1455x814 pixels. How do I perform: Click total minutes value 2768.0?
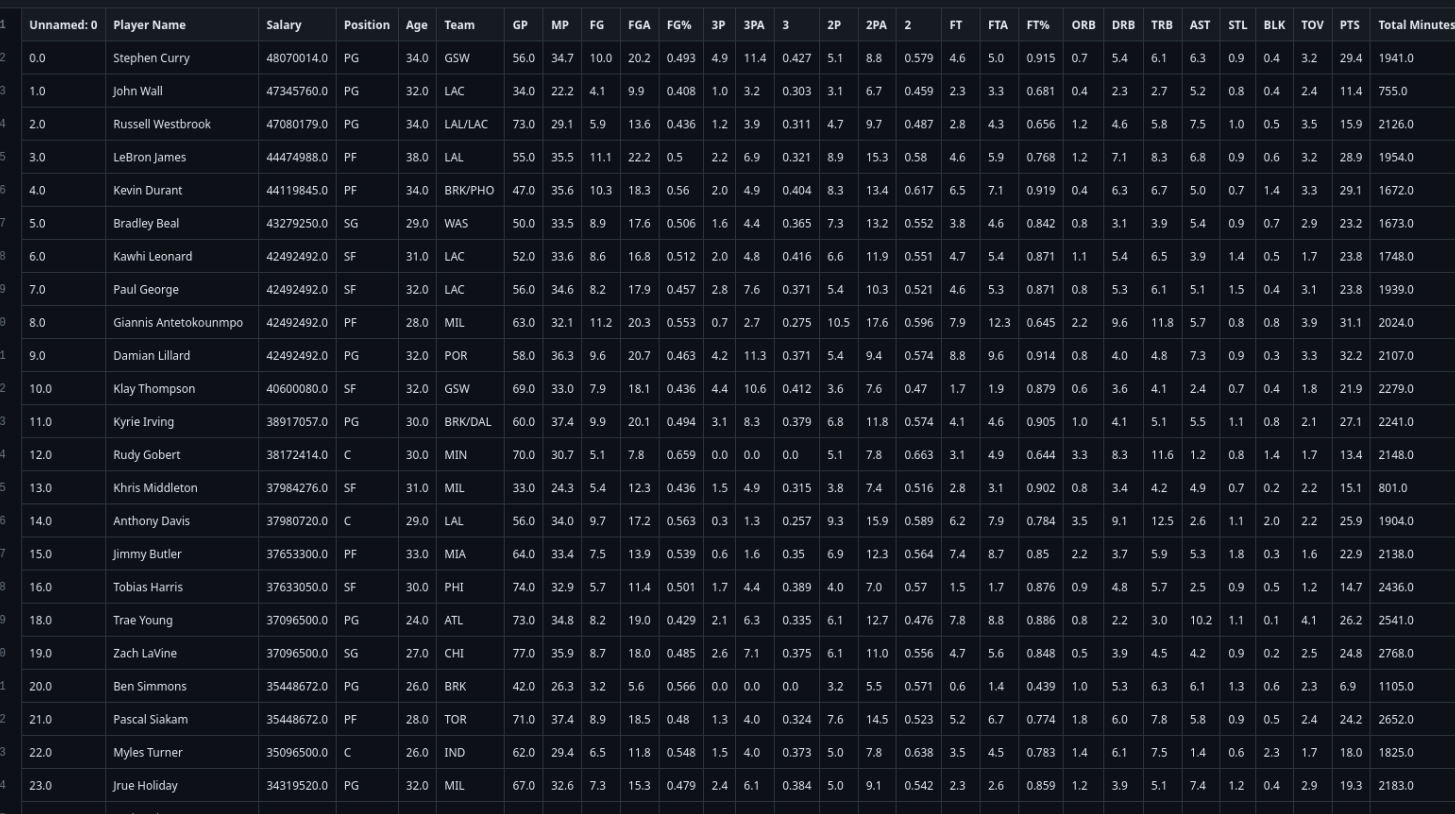tap(1412, 652)
